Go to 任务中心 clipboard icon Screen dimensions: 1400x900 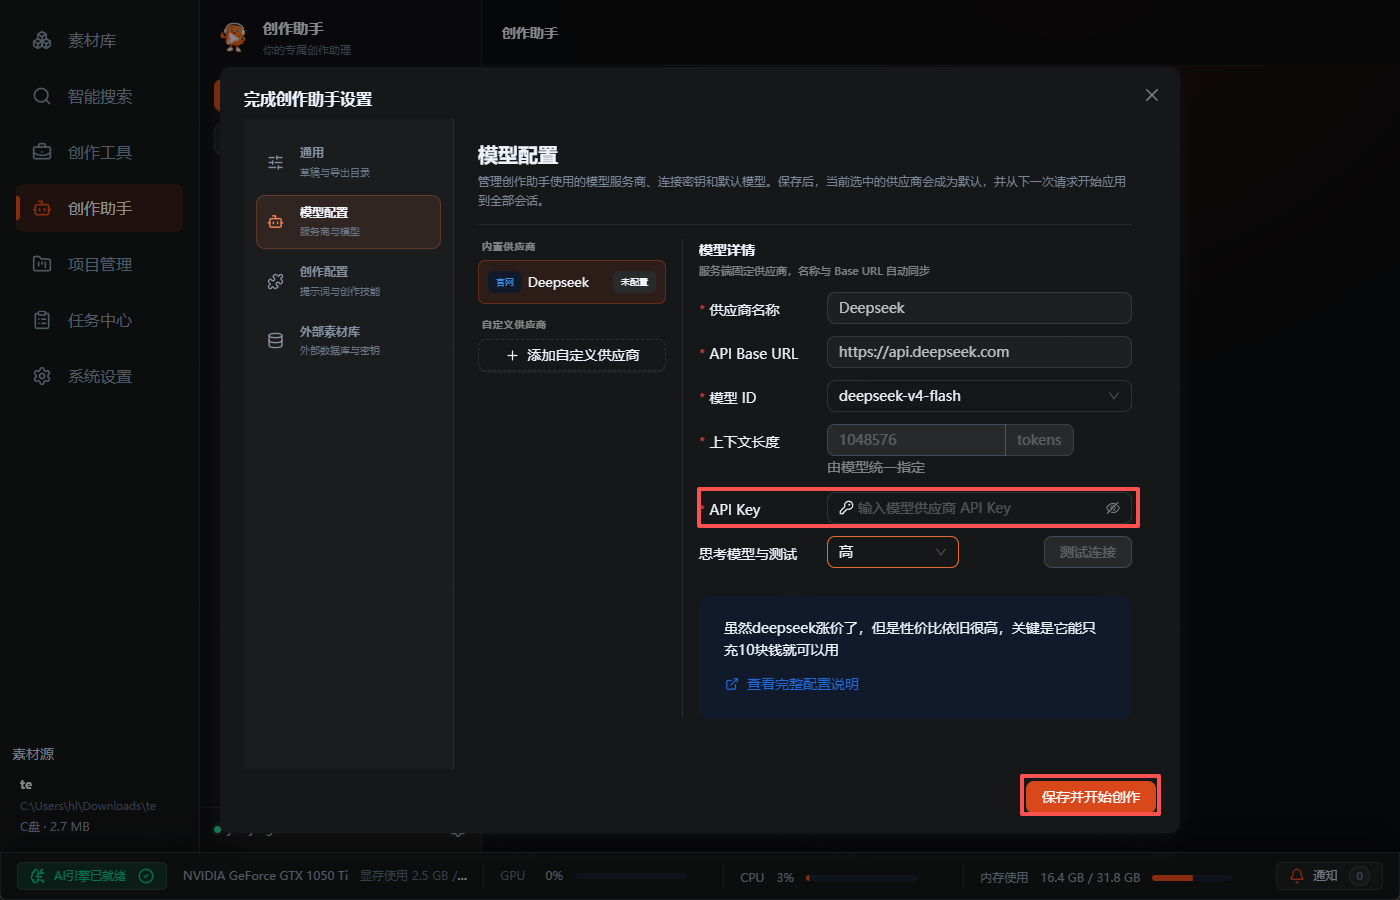pyautogui.click(x=42, y=320)
